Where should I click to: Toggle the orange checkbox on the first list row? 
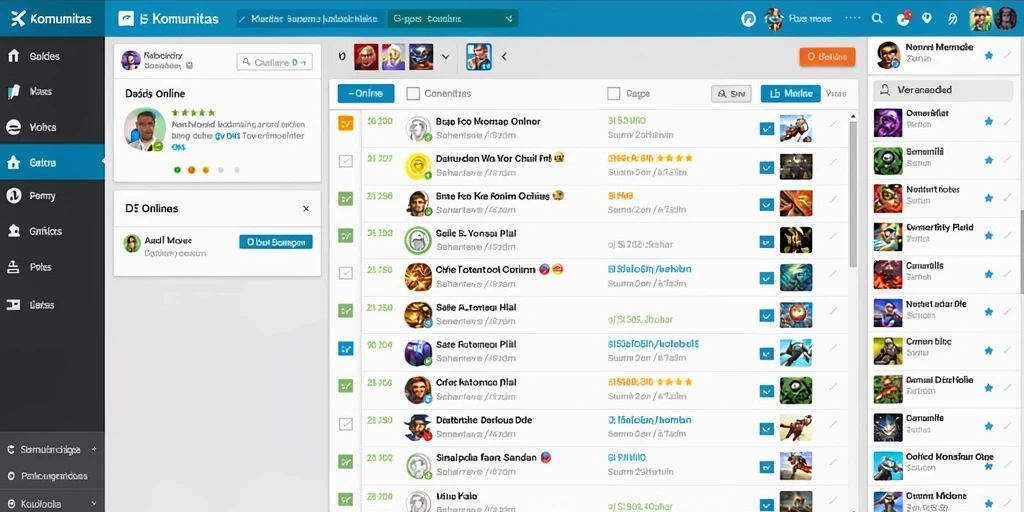[x=345, y=123]
